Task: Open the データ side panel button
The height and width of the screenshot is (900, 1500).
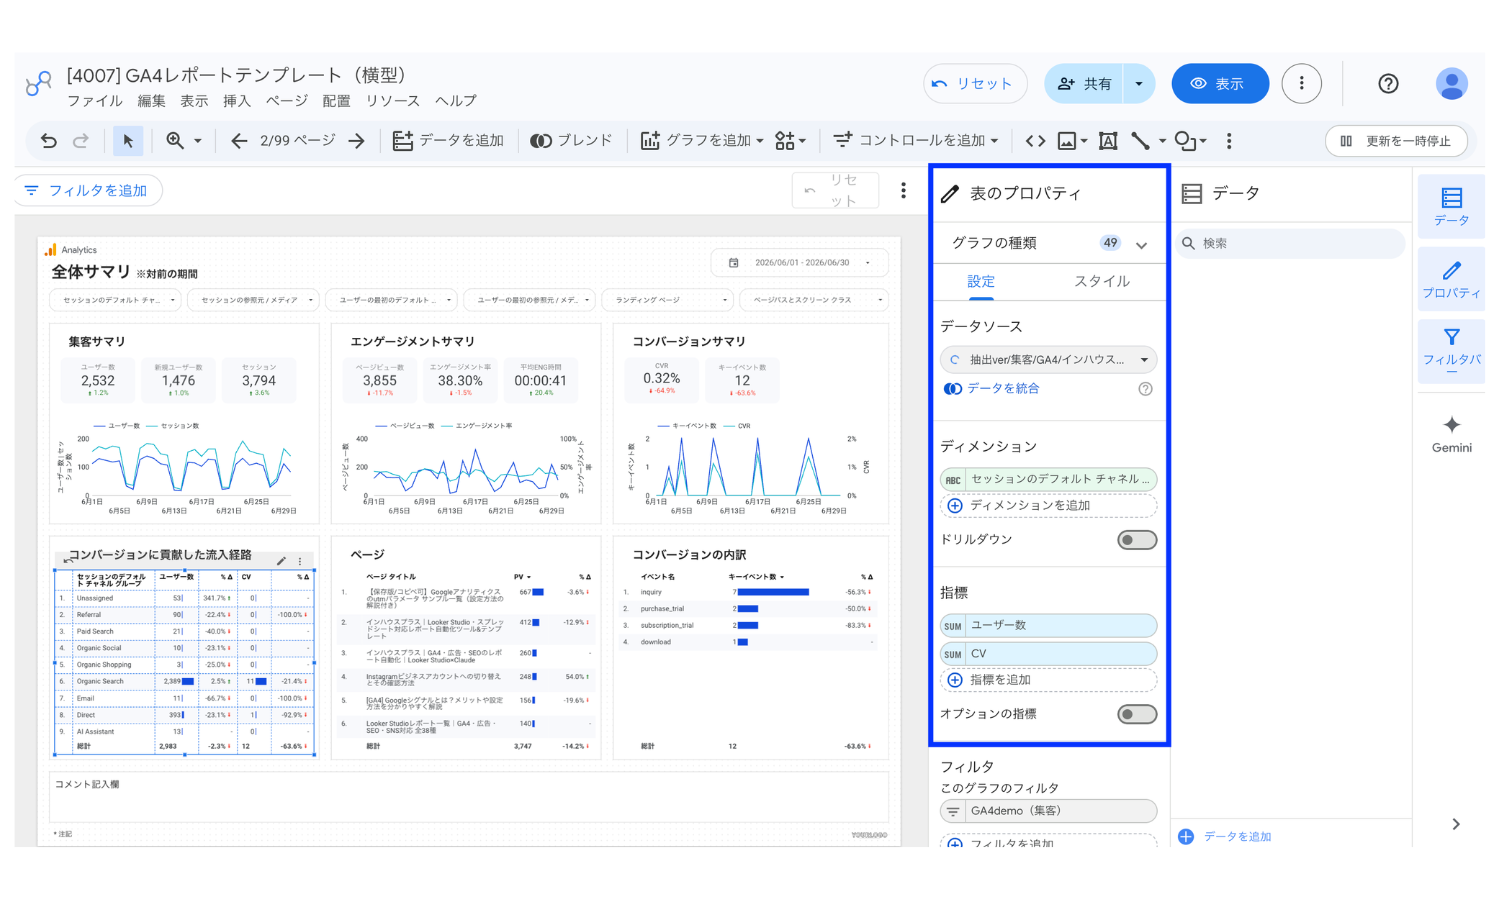Action: click(1452, 206)
